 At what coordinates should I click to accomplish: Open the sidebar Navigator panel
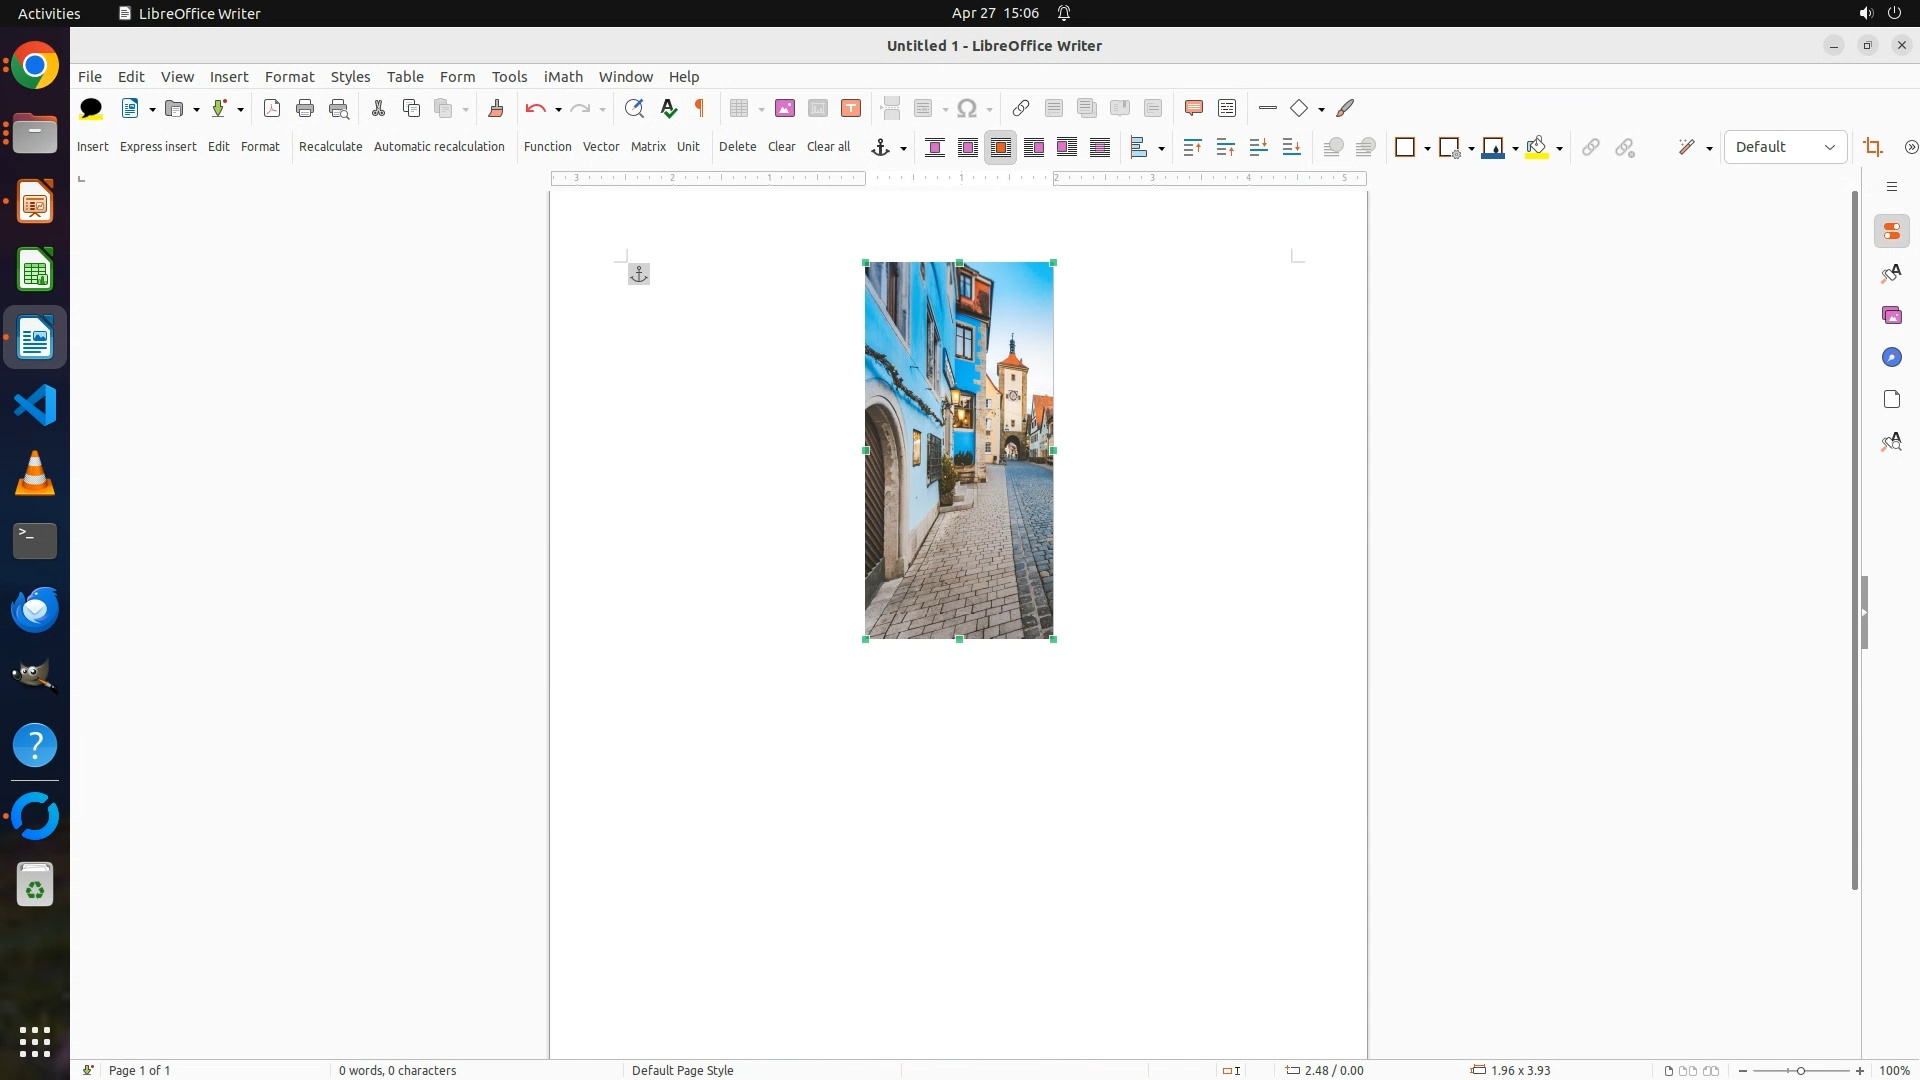pyautogui.click(x=1891, y=357)
